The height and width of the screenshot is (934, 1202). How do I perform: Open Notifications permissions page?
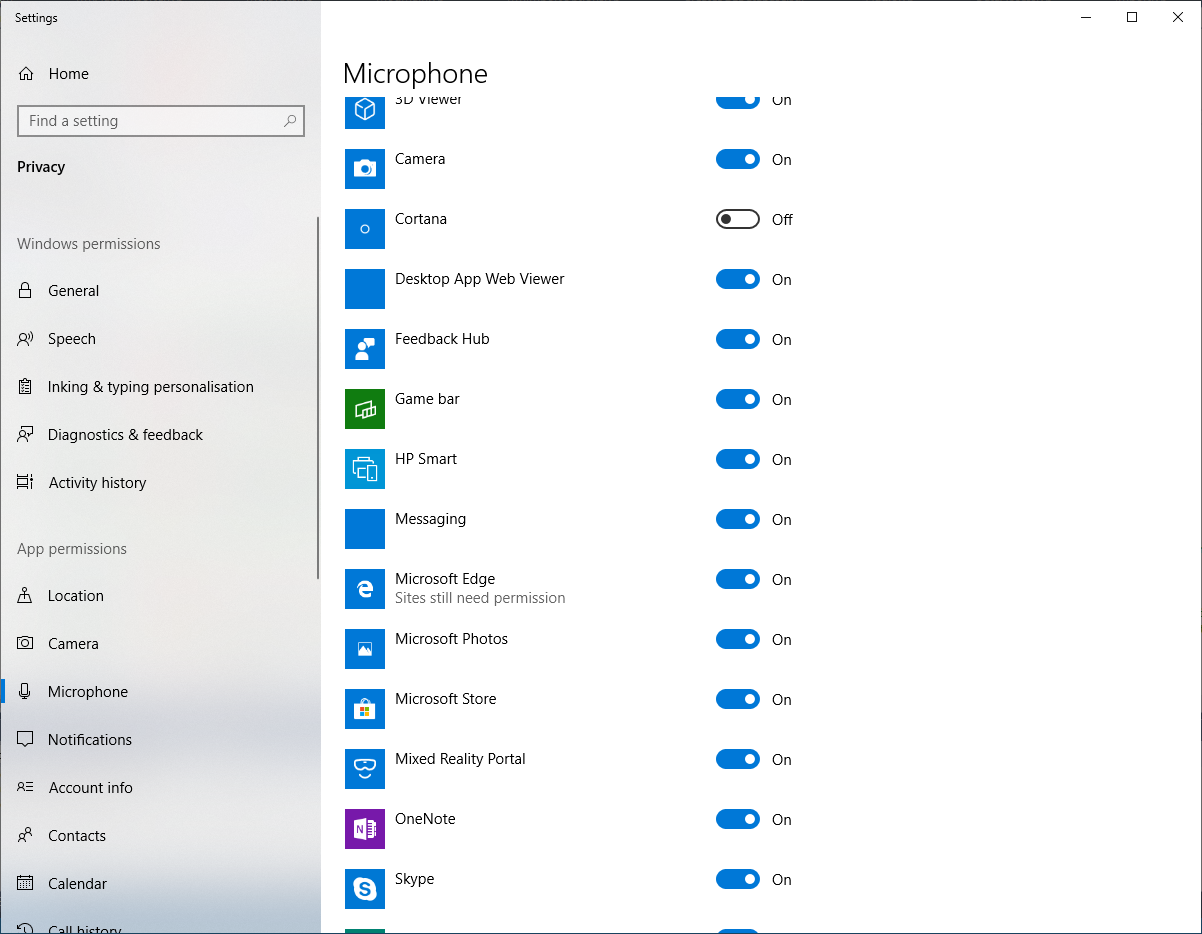pyautogui.click(x=90, y=740)
